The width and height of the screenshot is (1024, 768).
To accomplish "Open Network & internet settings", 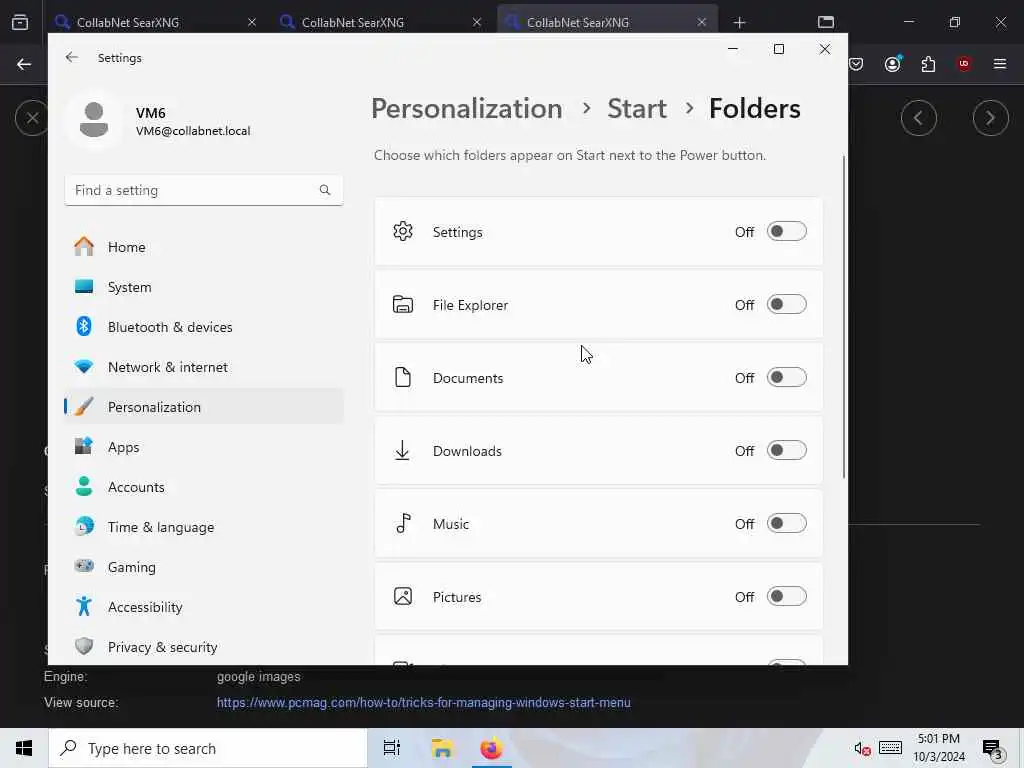I will tap(204, 367).
